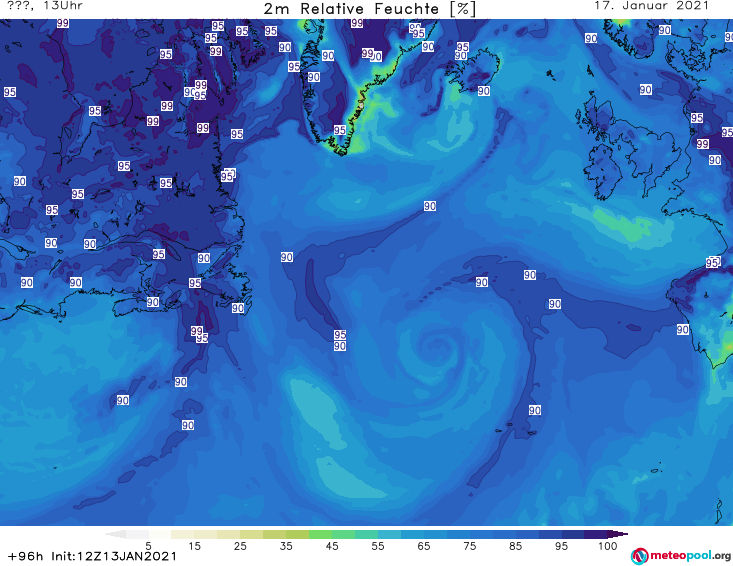This screenshot has width=733, height=566.
Task: Pick the dark purple legend swatch before 100
Action: click(x=596, y=534)
